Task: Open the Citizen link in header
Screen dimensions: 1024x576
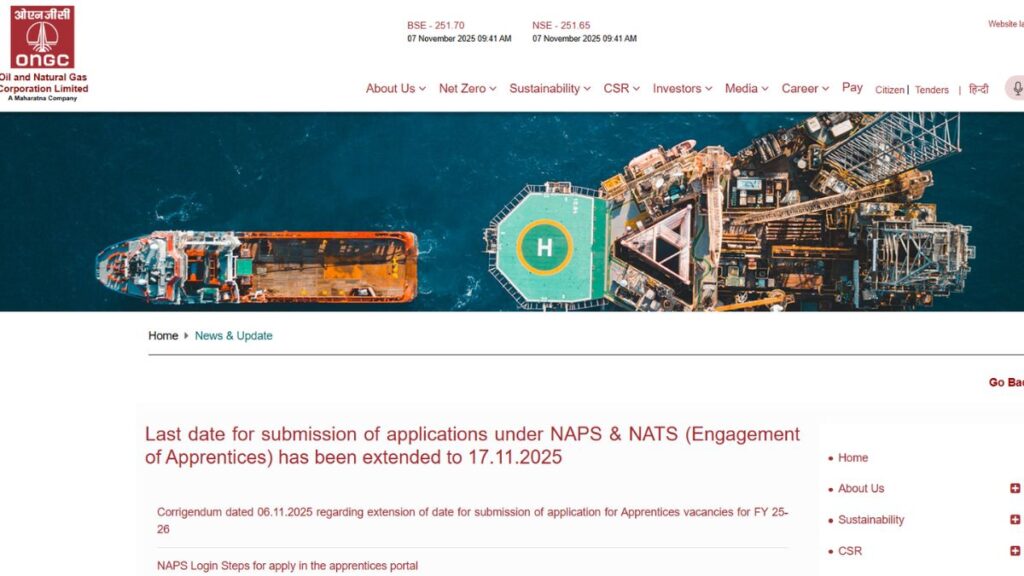Action: pyautogui.click(x=889, y=89)
